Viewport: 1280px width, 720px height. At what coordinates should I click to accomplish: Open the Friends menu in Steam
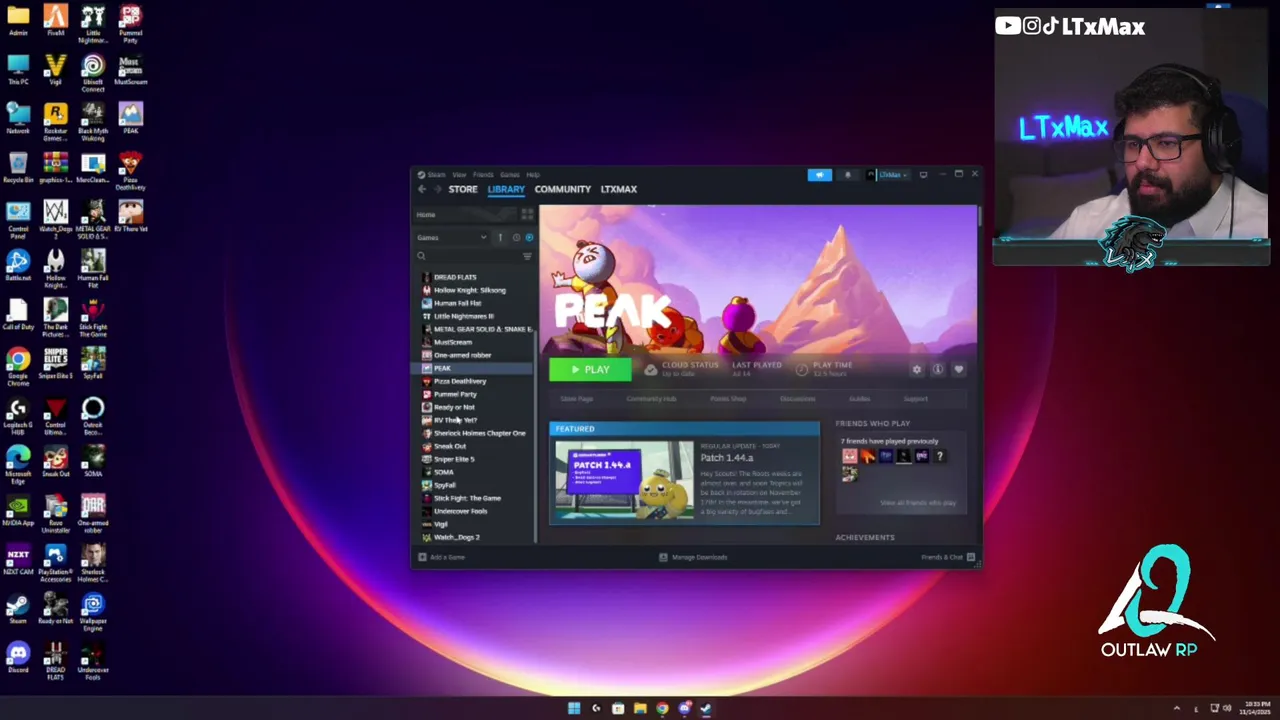point(483,175)
